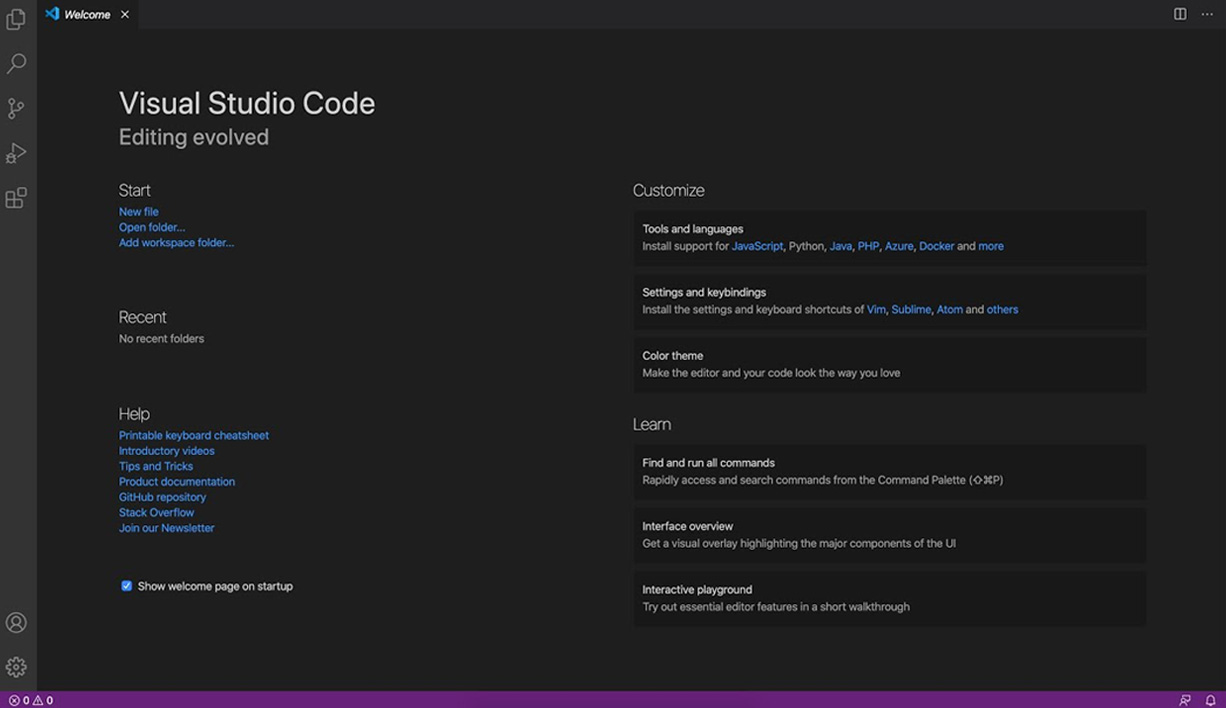Open the Tips and Tricks link
The width and height of the screenshot is (1226, 708).
(x=156, y=466)
